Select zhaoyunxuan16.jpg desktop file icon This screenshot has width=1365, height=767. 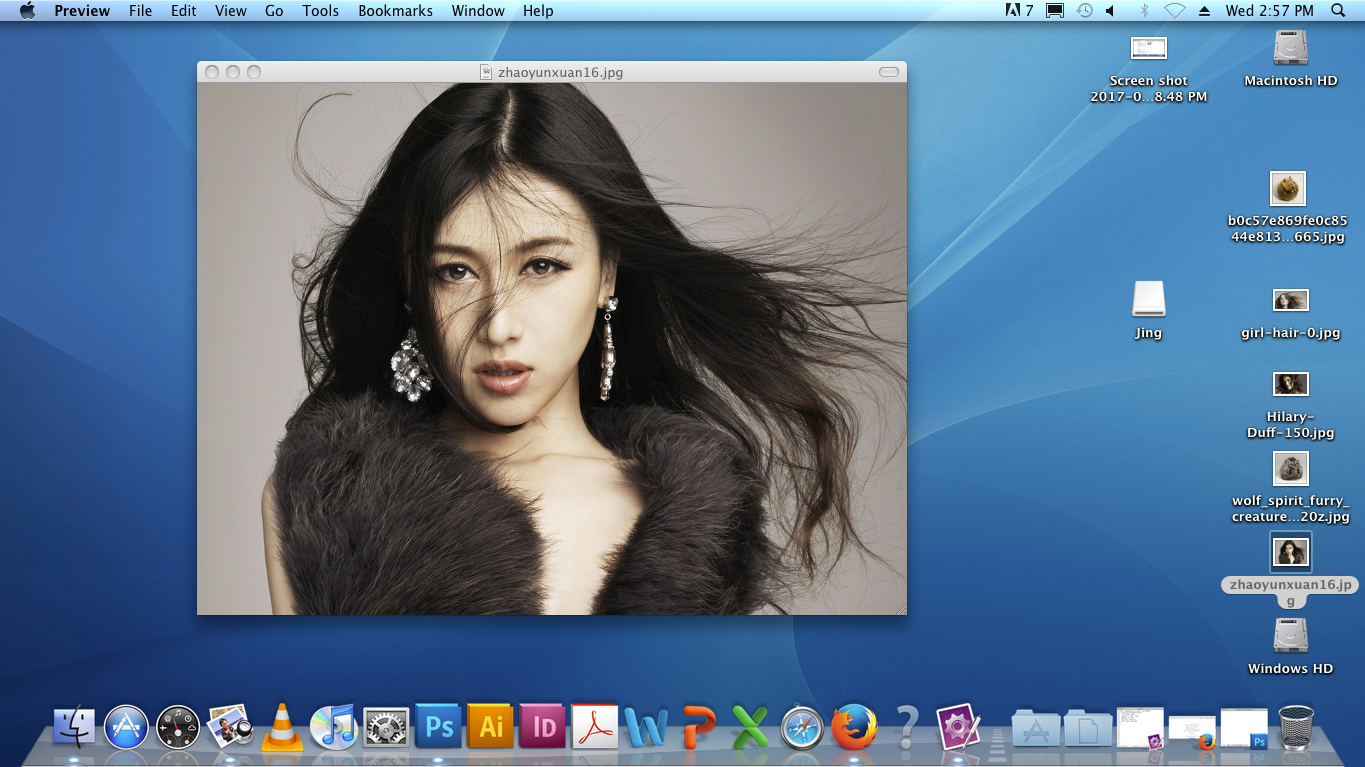(x=1291, y=552)
